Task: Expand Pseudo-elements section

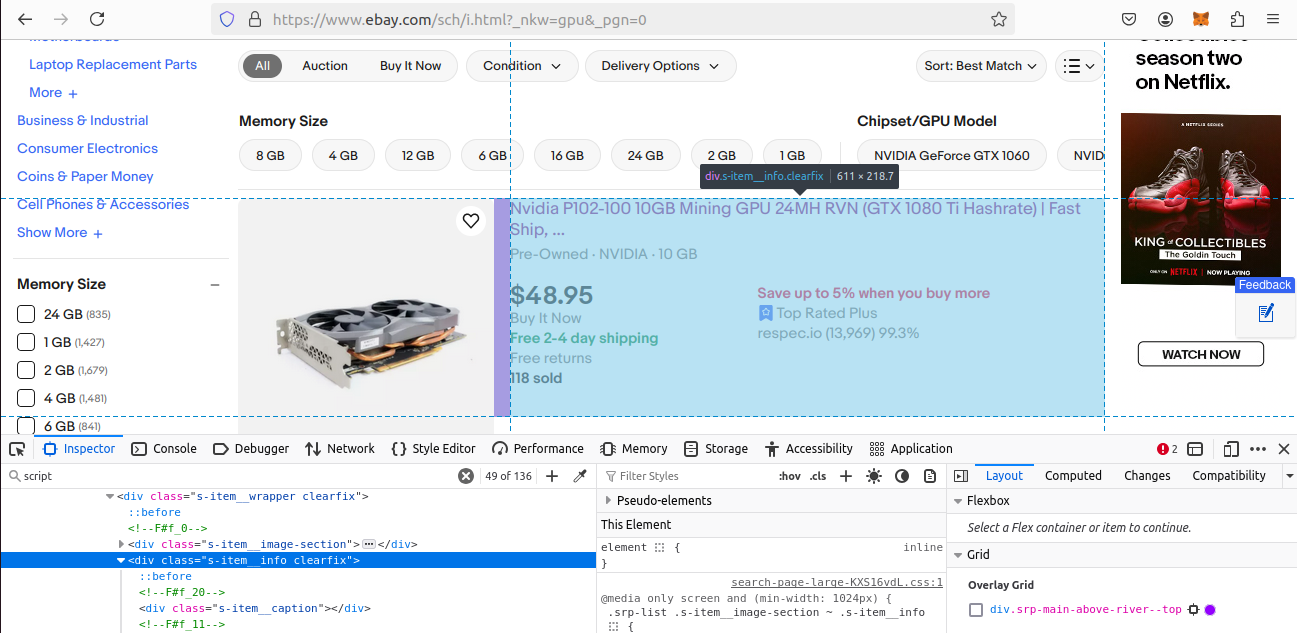Action: 608,500
